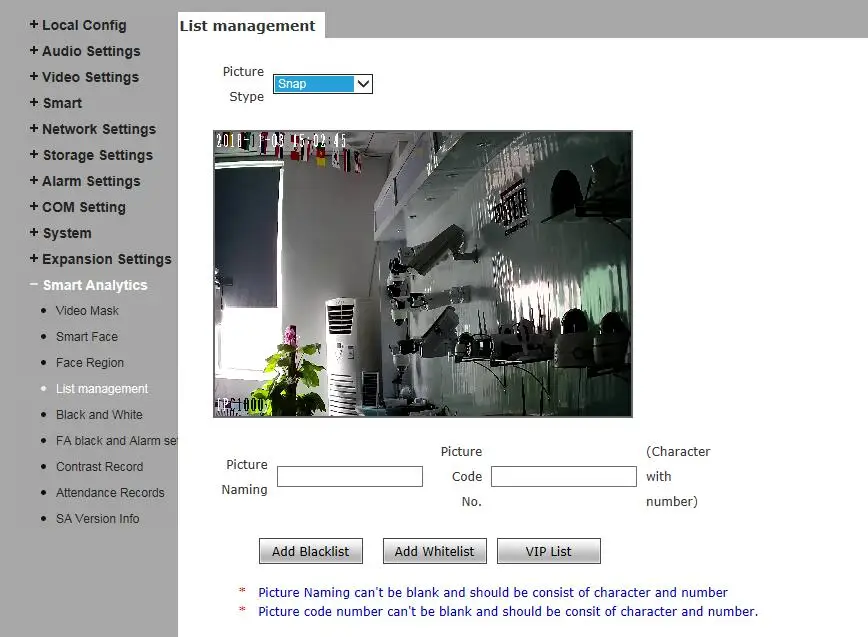
Task: Focus the Picture Code No. field
Action: click(564, 477)
